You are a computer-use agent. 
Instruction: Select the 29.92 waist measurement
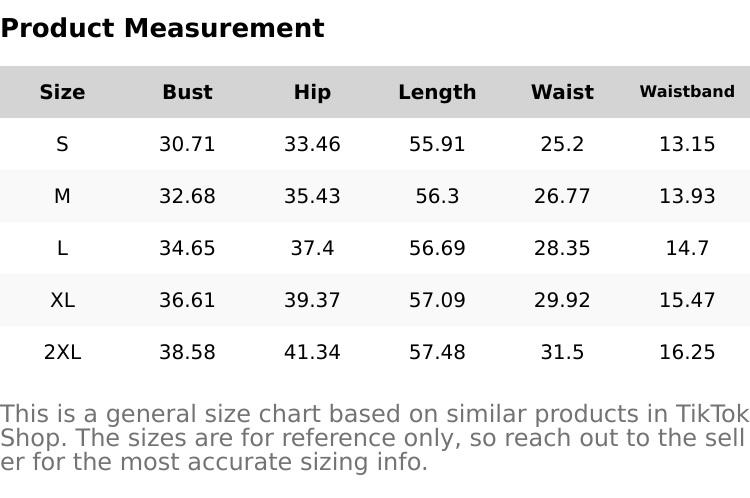pos(562,300)
